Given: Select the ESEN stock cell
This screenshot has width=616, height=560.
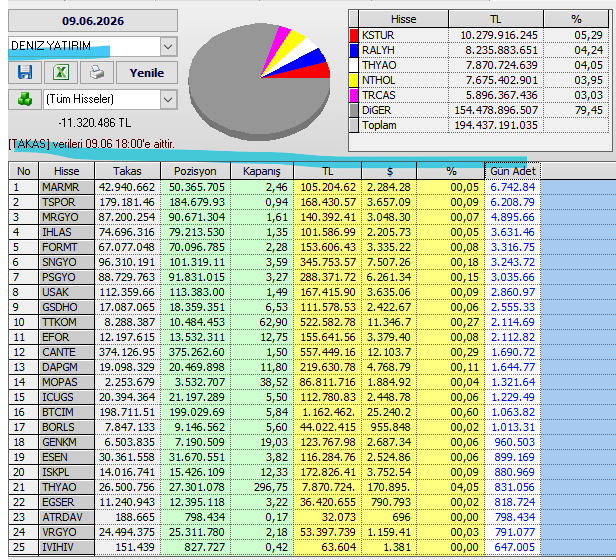Looking at the screenshot, I should [67, 457].
